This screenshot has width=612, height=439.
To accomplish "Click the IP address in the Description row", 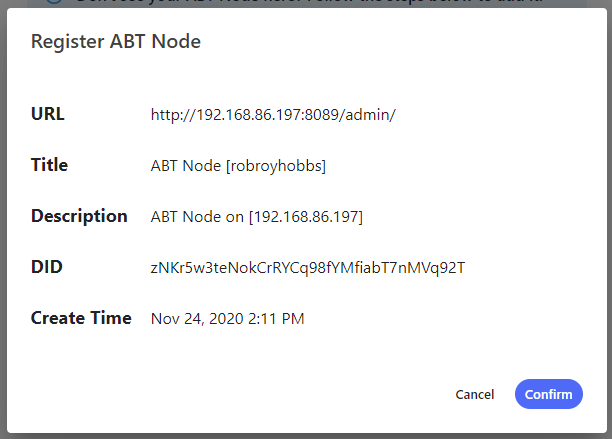I will pyautogui.click(x=306, y=217).
